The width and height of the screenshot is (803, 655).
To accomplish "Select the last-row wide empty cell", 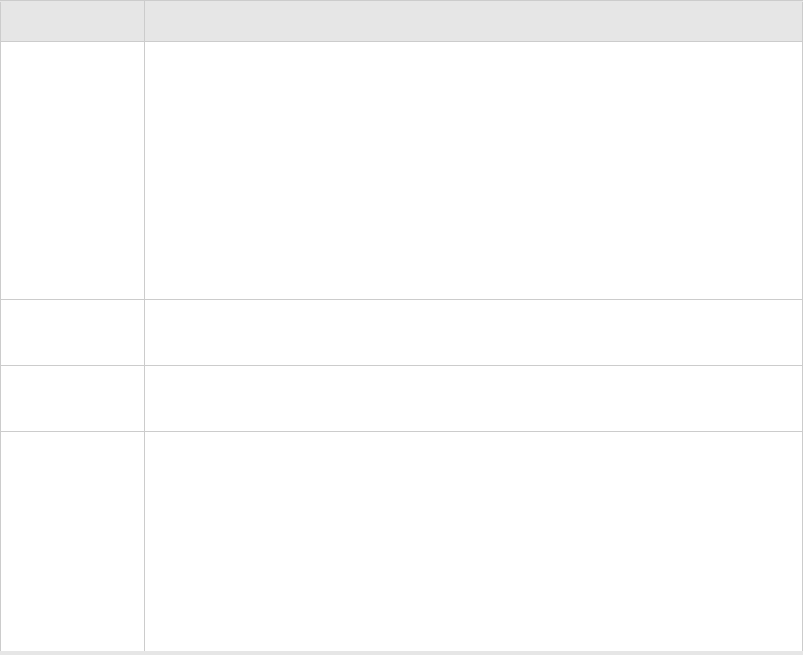I will pyautogui.click(x=473, y=541).
